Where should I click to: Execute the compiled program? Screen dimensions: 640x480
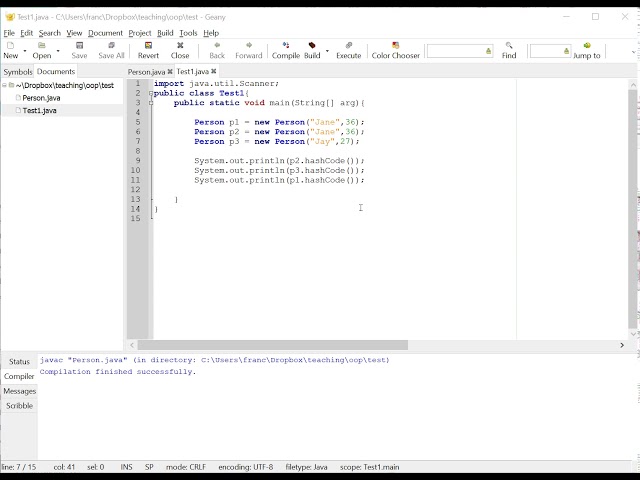coord(349,50)
